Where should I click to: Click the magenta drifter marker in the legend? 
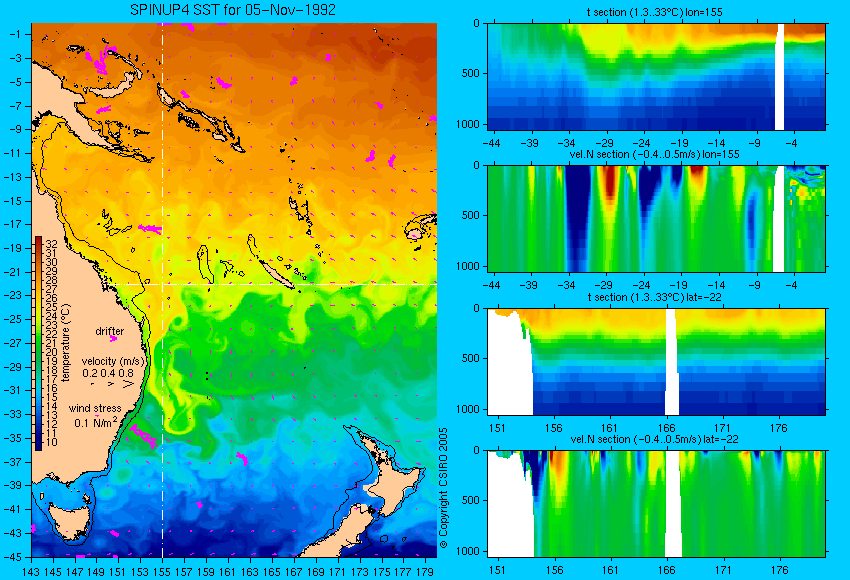(x=113, y=338)
